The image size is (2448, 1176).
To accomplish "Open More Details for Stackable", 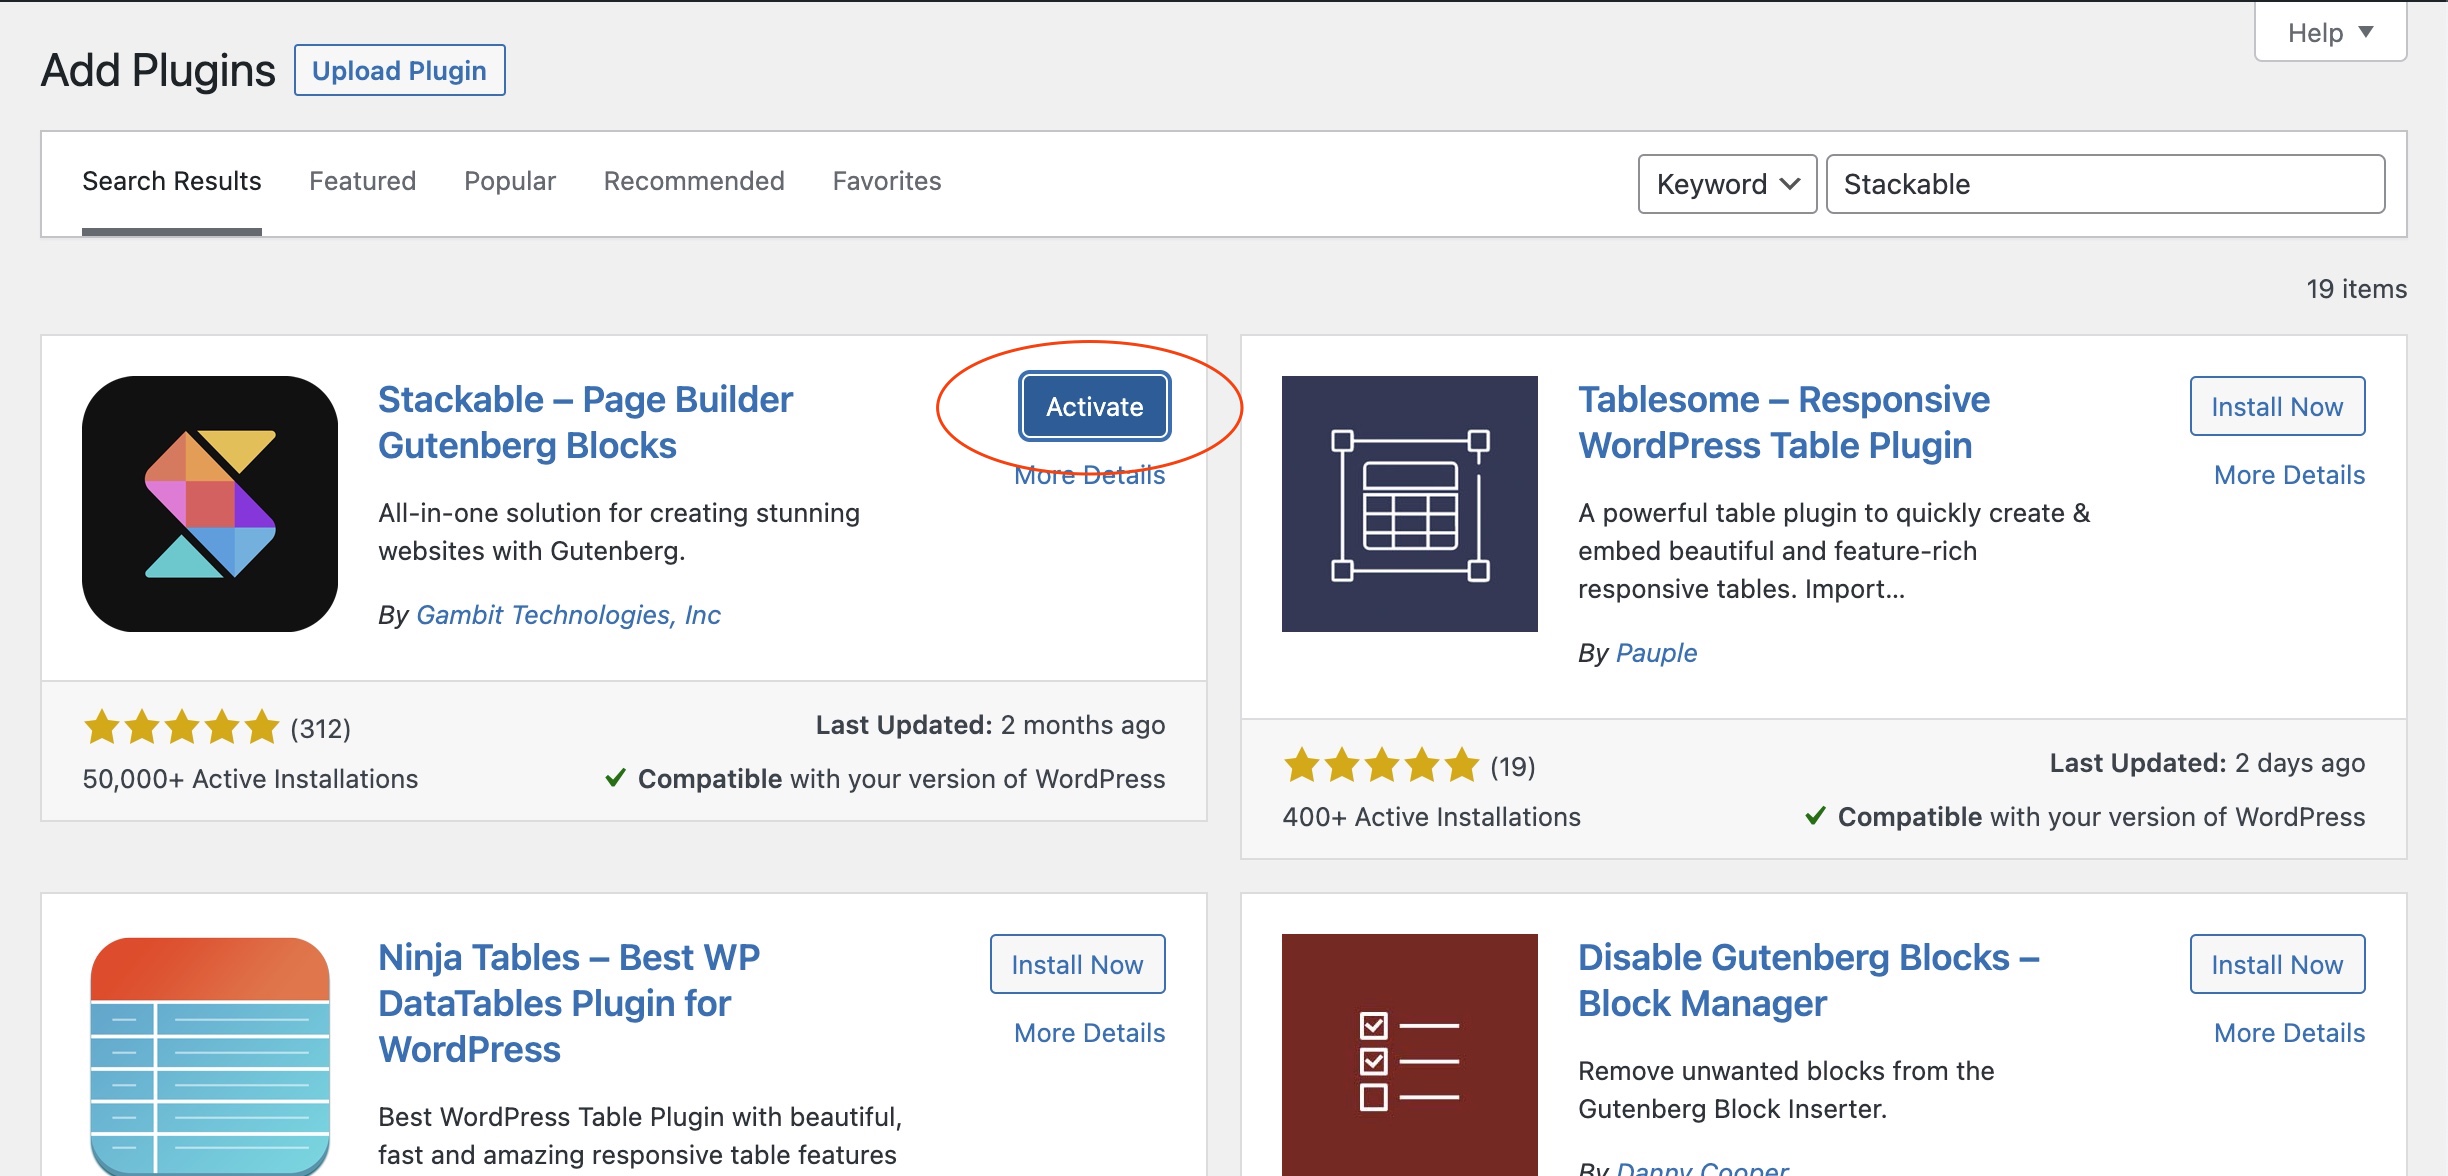I will (x=1089, y=476).
